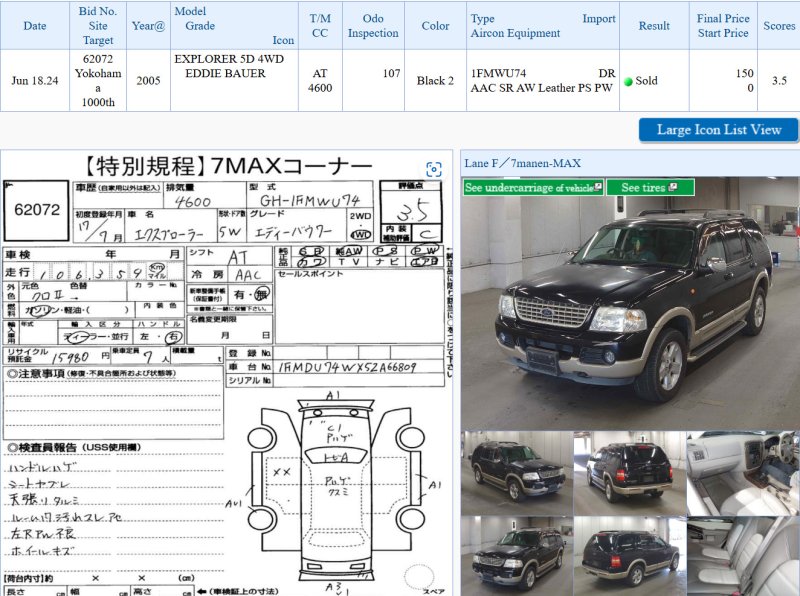Click the Odo Inspection column header
800x596 pixels.
point(373,26)
